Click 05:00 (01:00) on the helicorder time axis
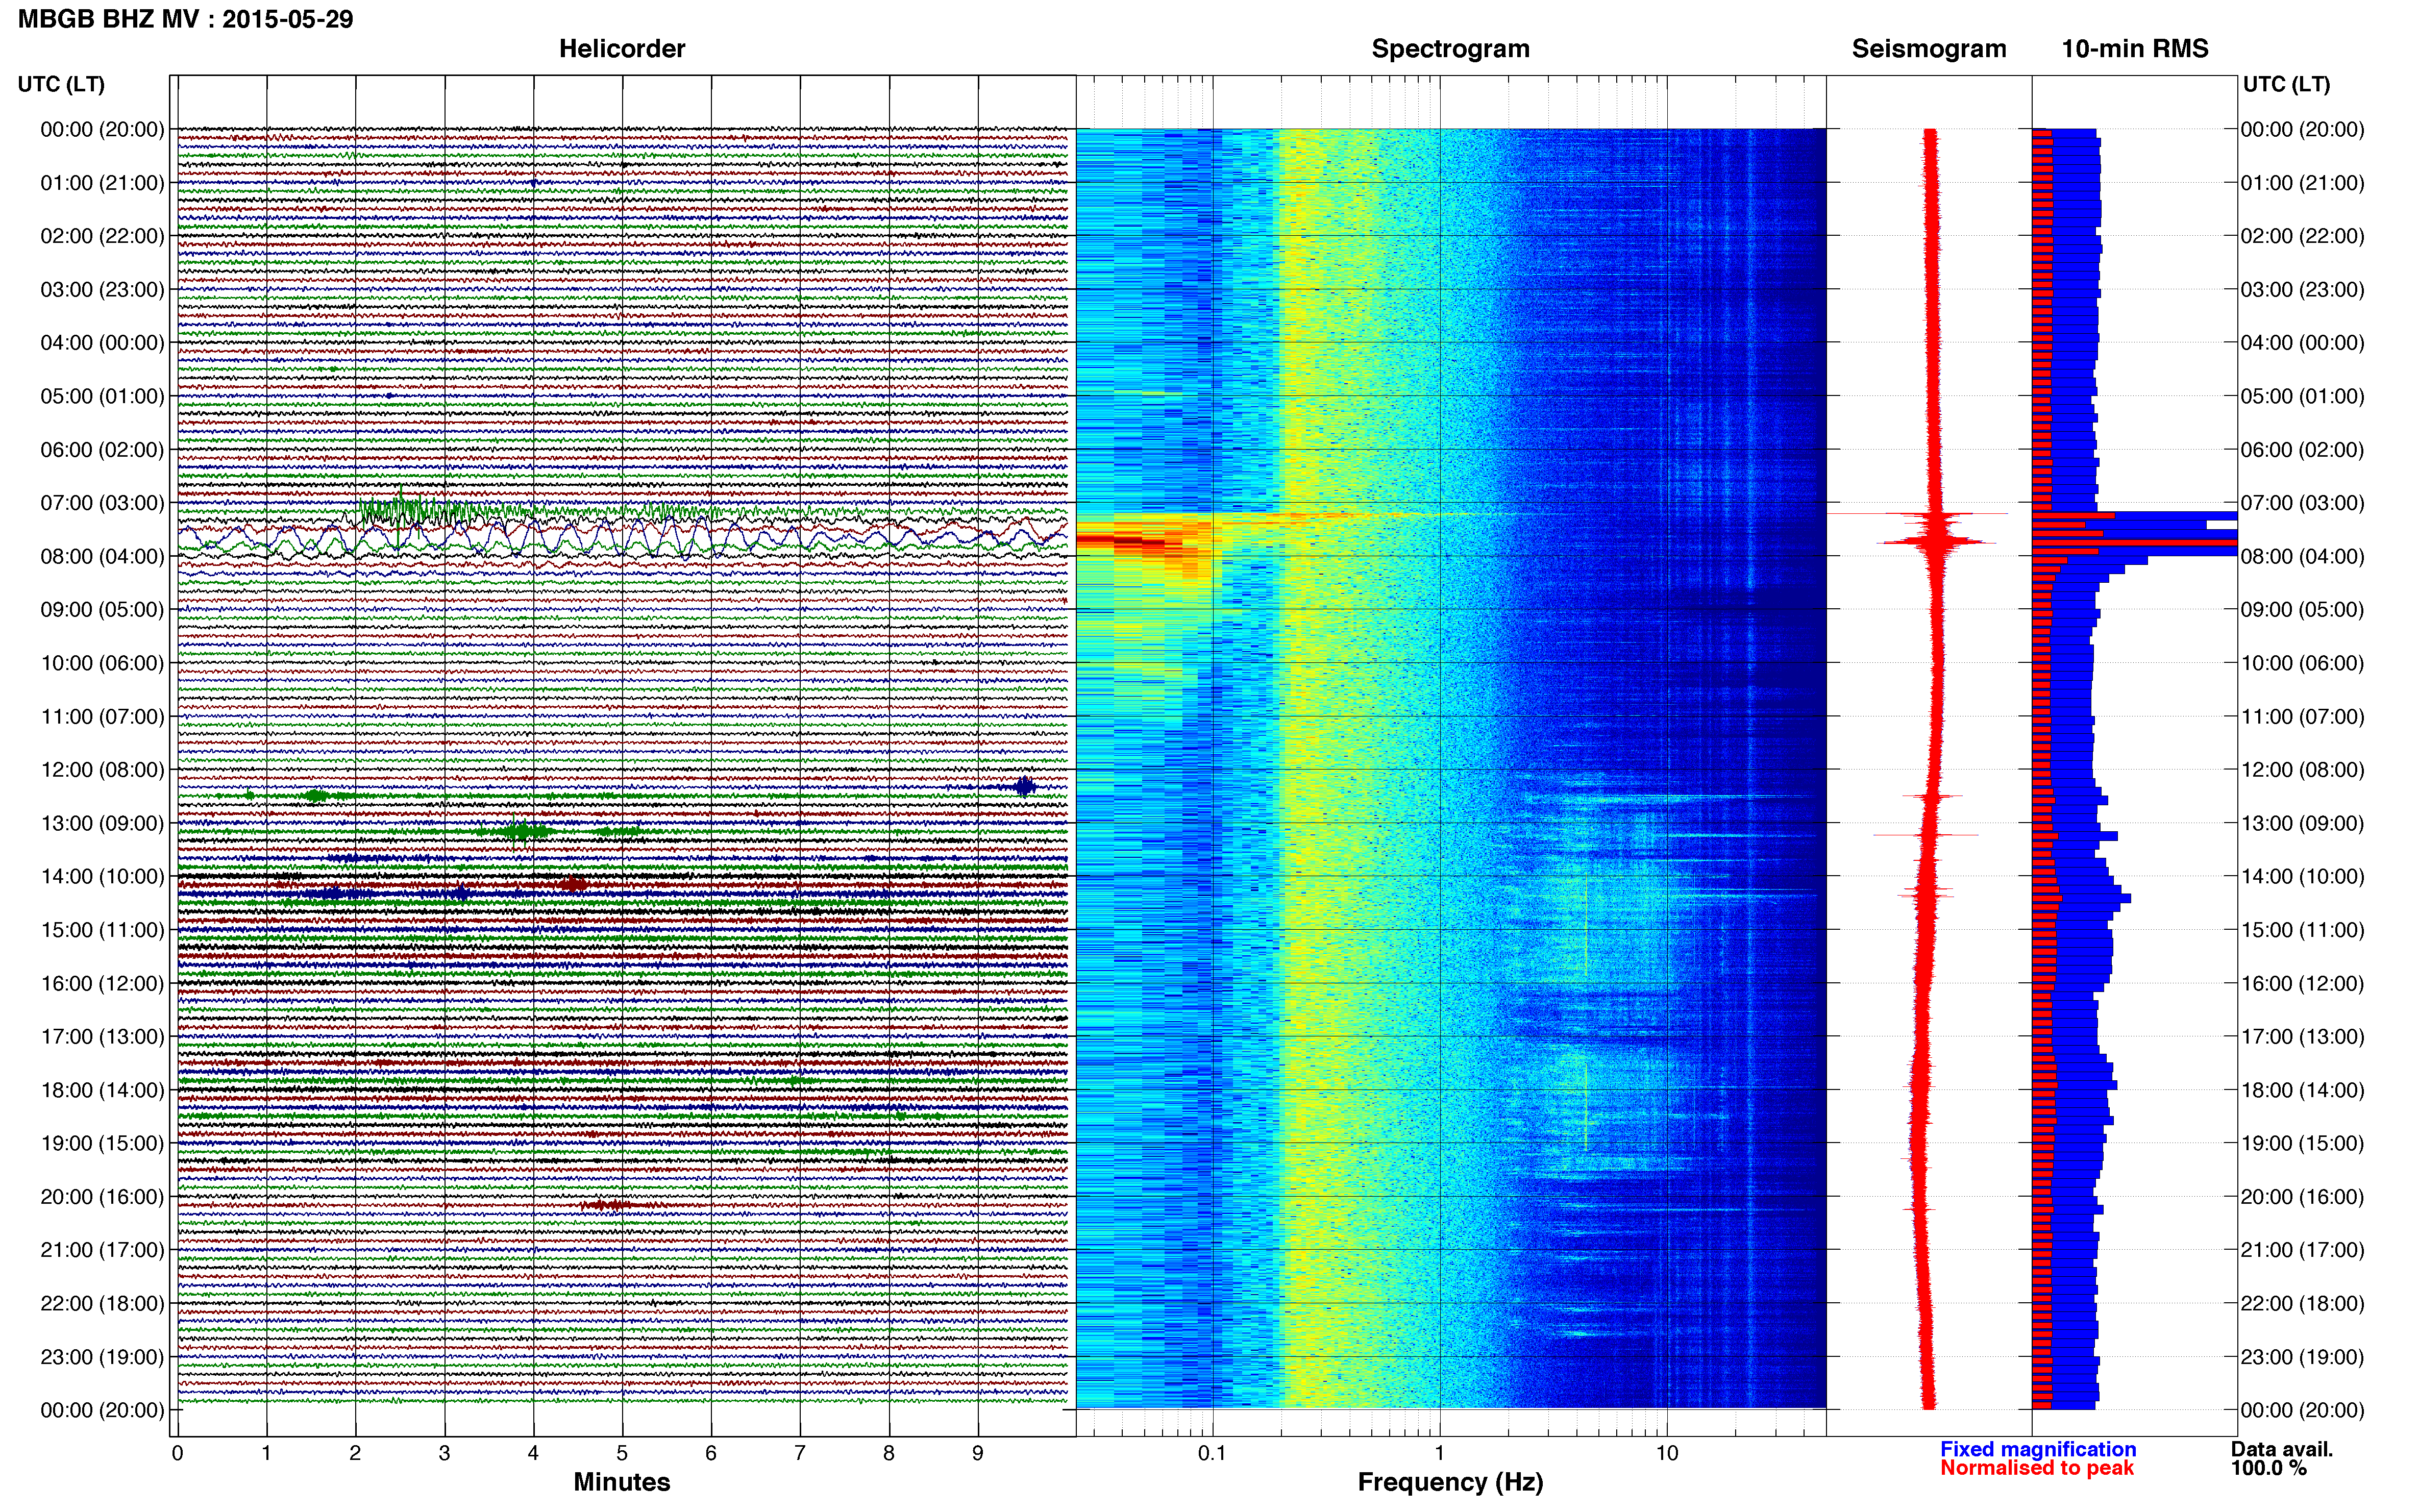The width and height of the screenshot is (2419, 1512). pyautogui.click(x=102, y=396)
